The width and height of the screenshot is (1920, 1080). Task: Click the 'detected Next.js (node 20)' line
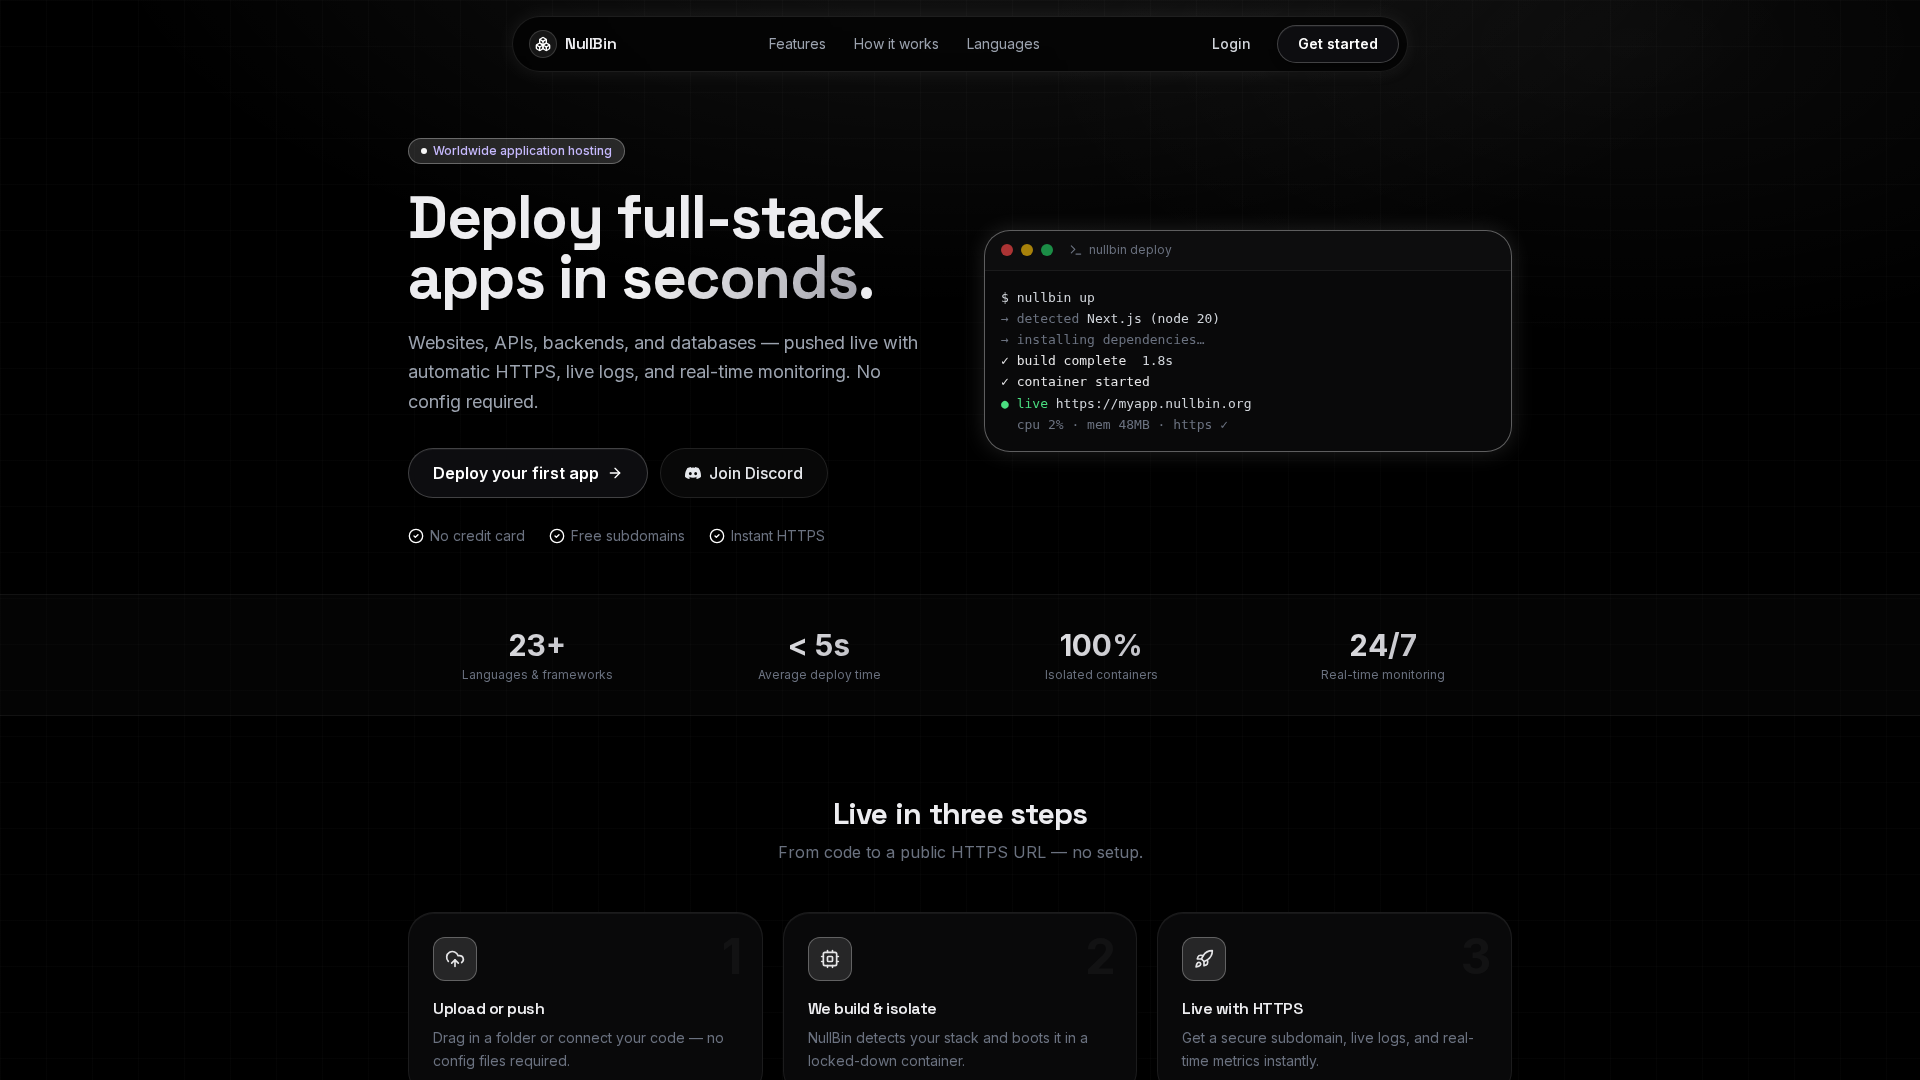pyautogui.click(x=1110, y=319)
